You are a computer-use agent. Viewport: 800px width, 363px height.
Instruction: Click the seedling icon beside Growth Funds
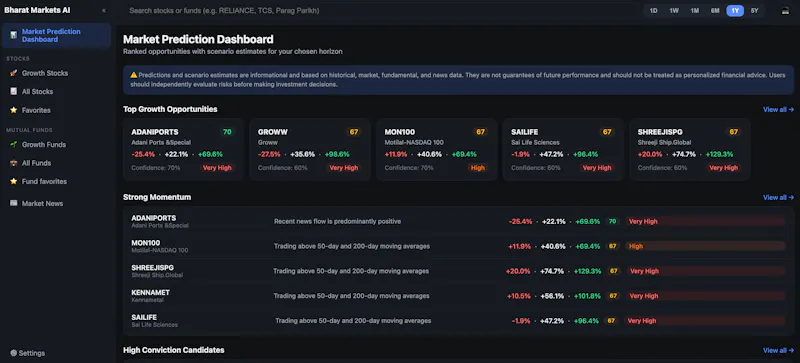(13, 144)
